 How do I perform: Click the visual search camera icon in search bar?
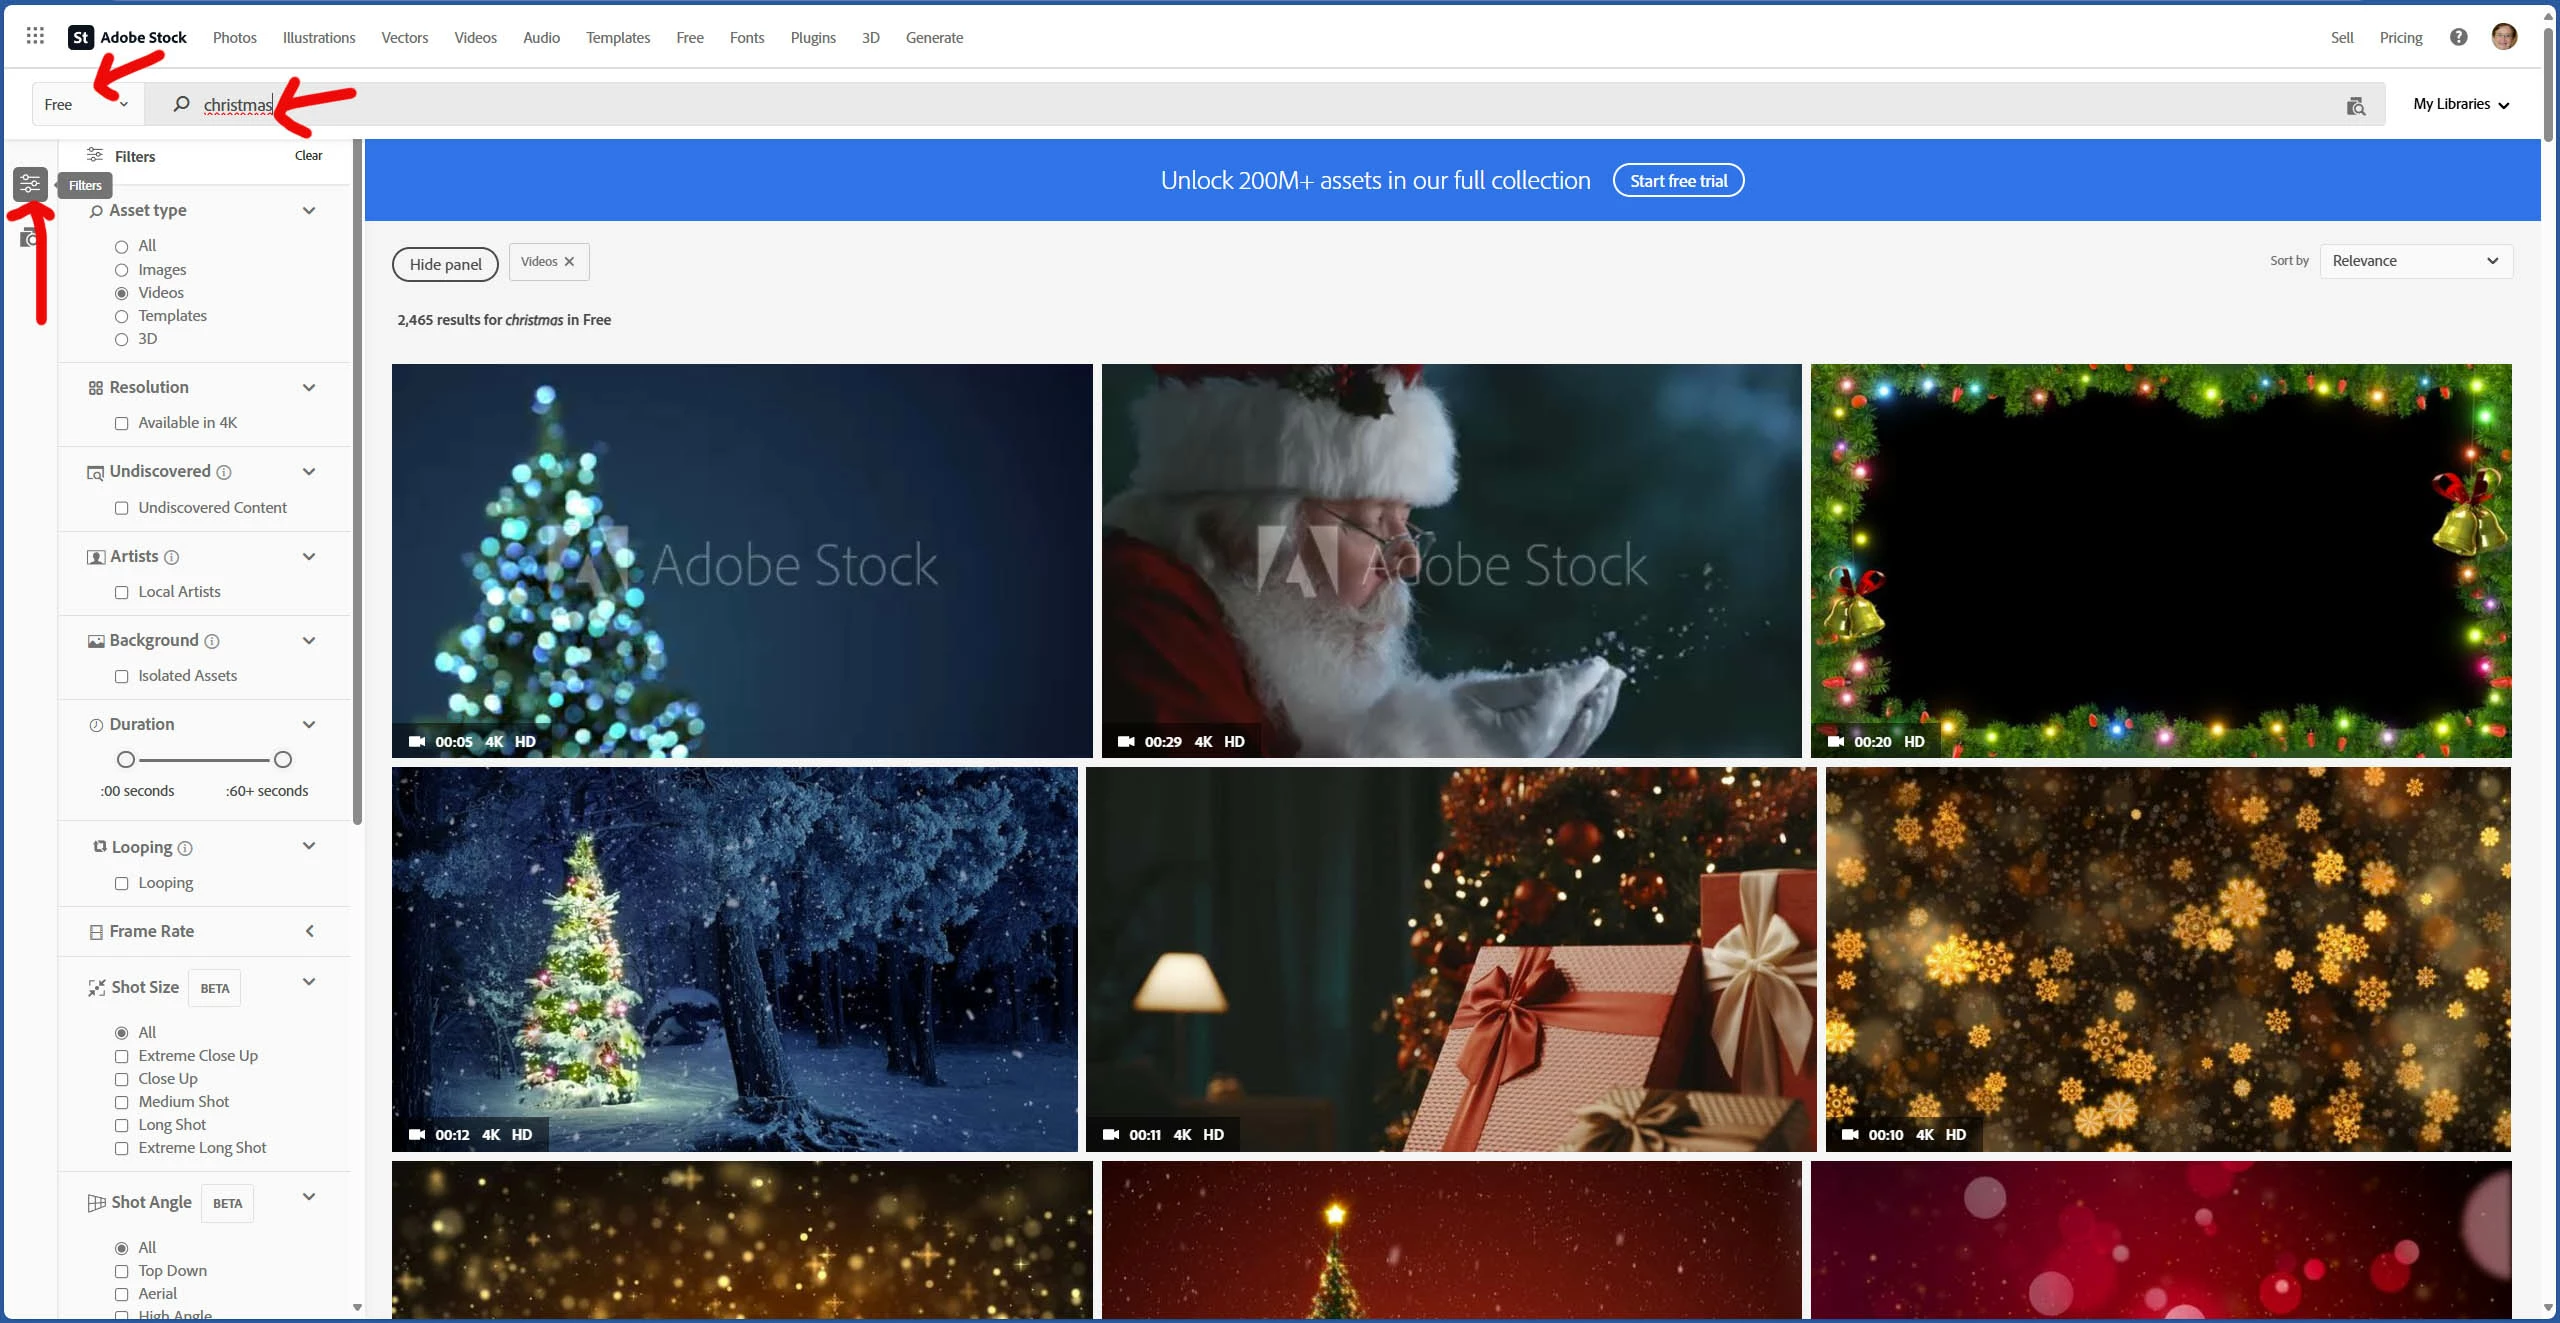coord(2355,105)
